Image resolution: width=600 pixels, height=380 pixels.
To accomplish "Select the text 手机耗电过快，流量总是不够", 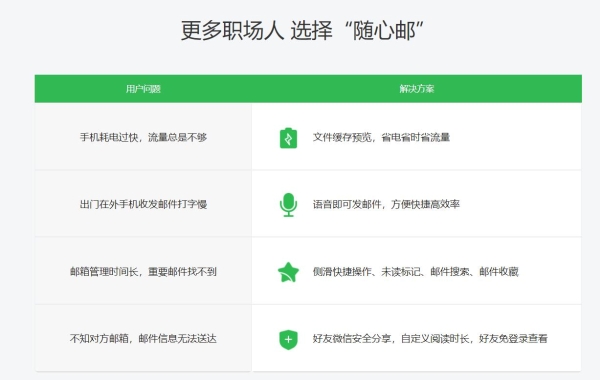I will tap(143, 137).
